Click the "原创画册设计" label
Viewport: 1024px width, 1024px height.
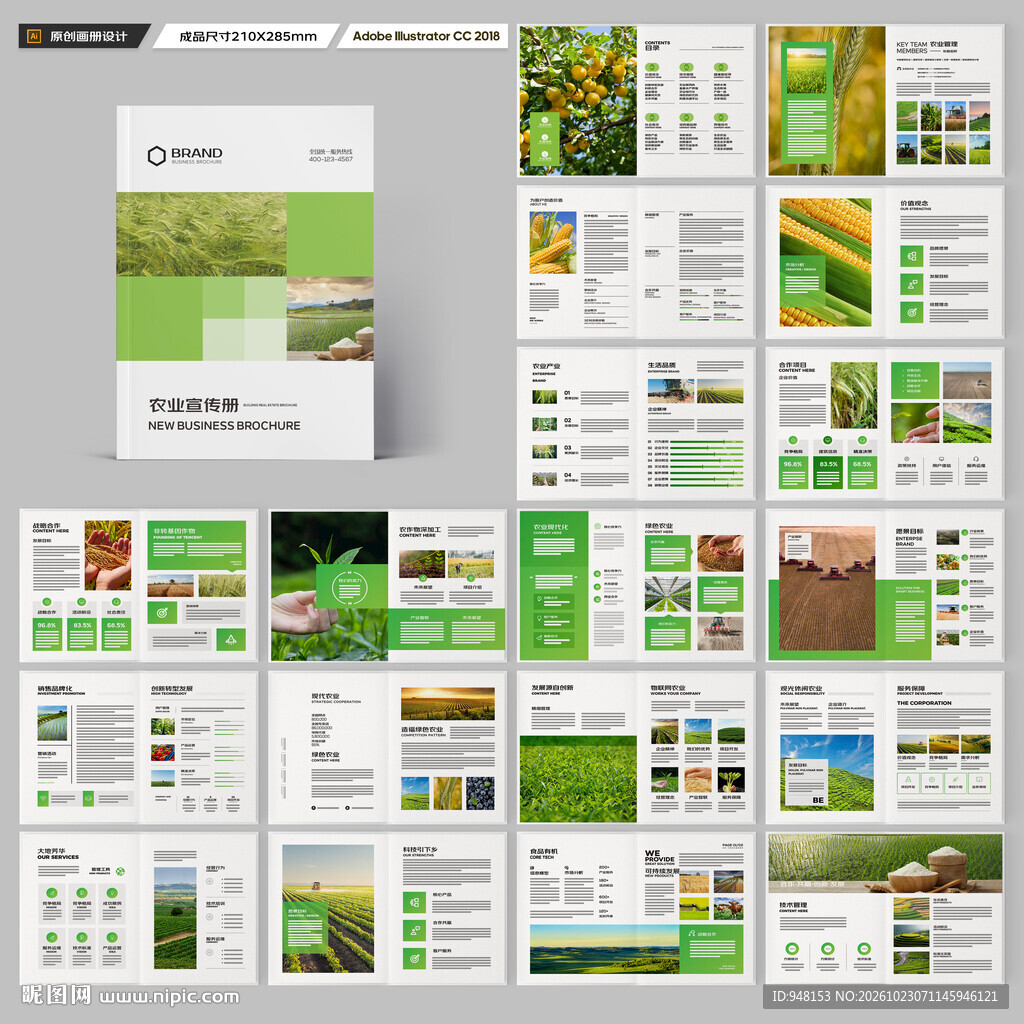[x=88, y=37]
